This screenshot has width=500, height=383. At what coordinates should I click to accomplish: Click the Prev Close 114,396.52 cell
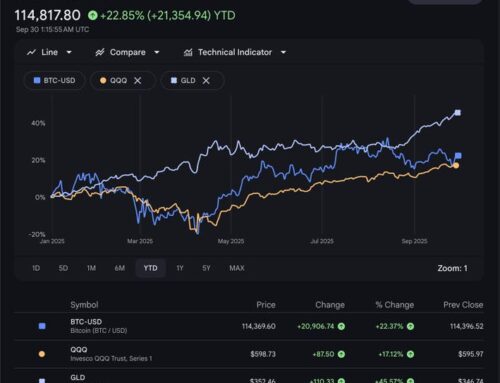[x=467, y=326]
